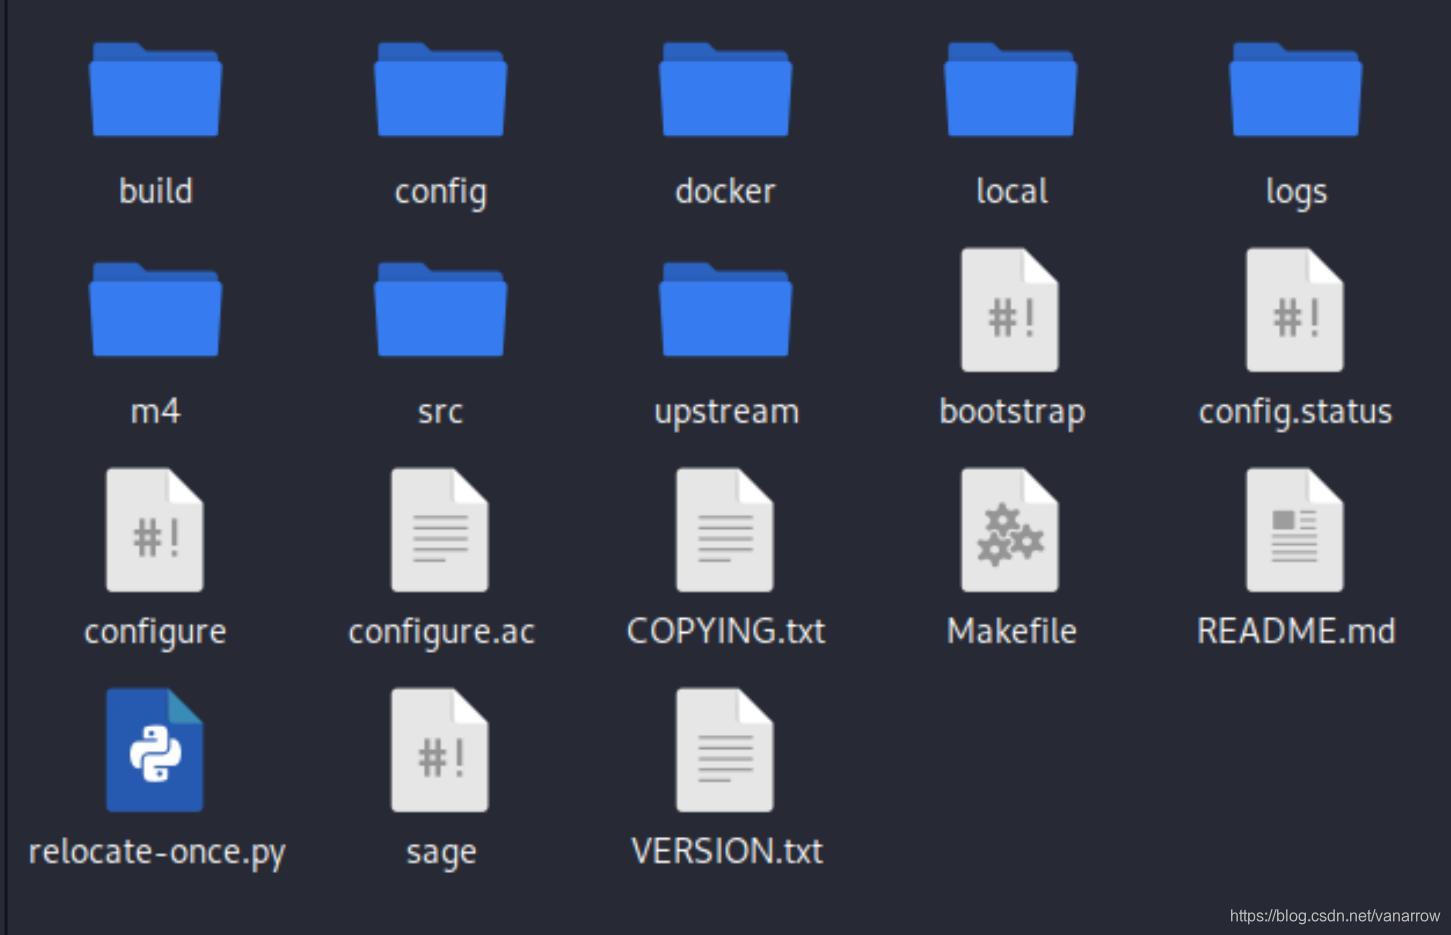Select the configure.ac text file icon

coord(440,530)
